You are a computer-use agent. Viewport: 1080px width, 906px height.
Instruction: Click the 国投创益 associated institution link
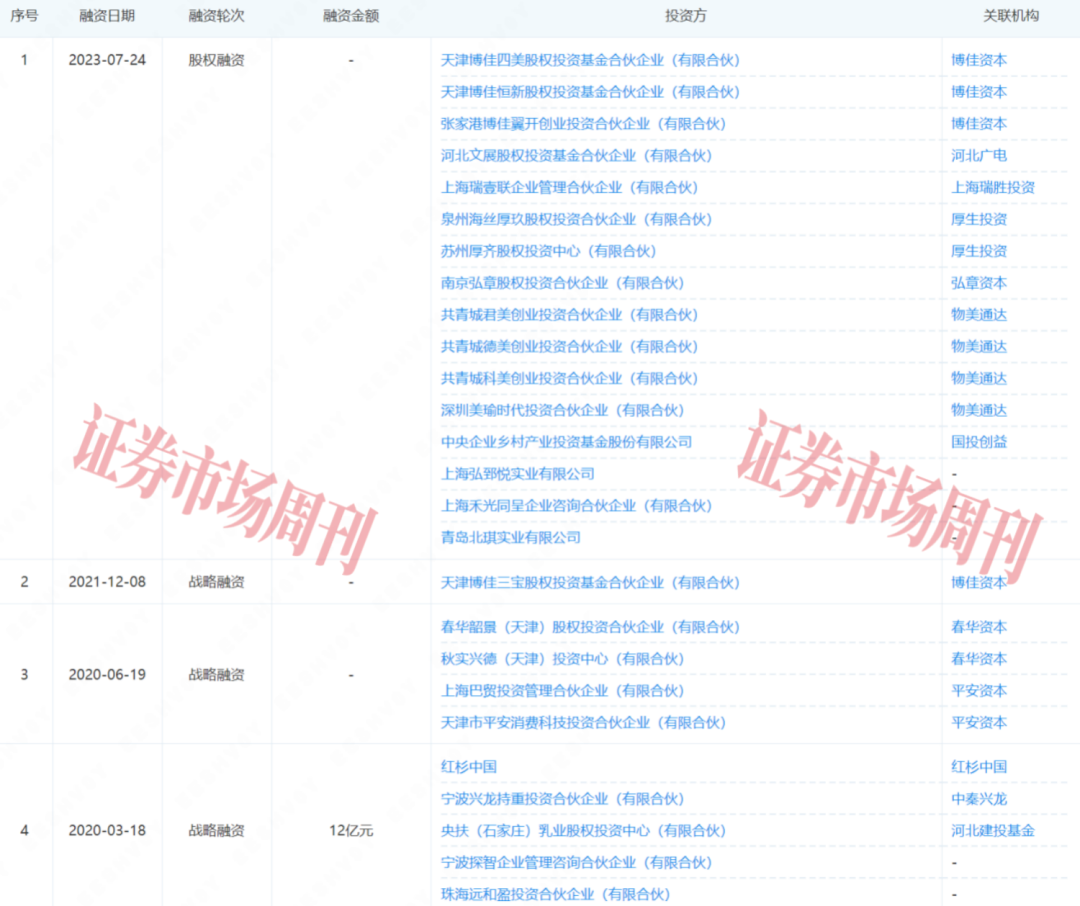tap(978, 441)
